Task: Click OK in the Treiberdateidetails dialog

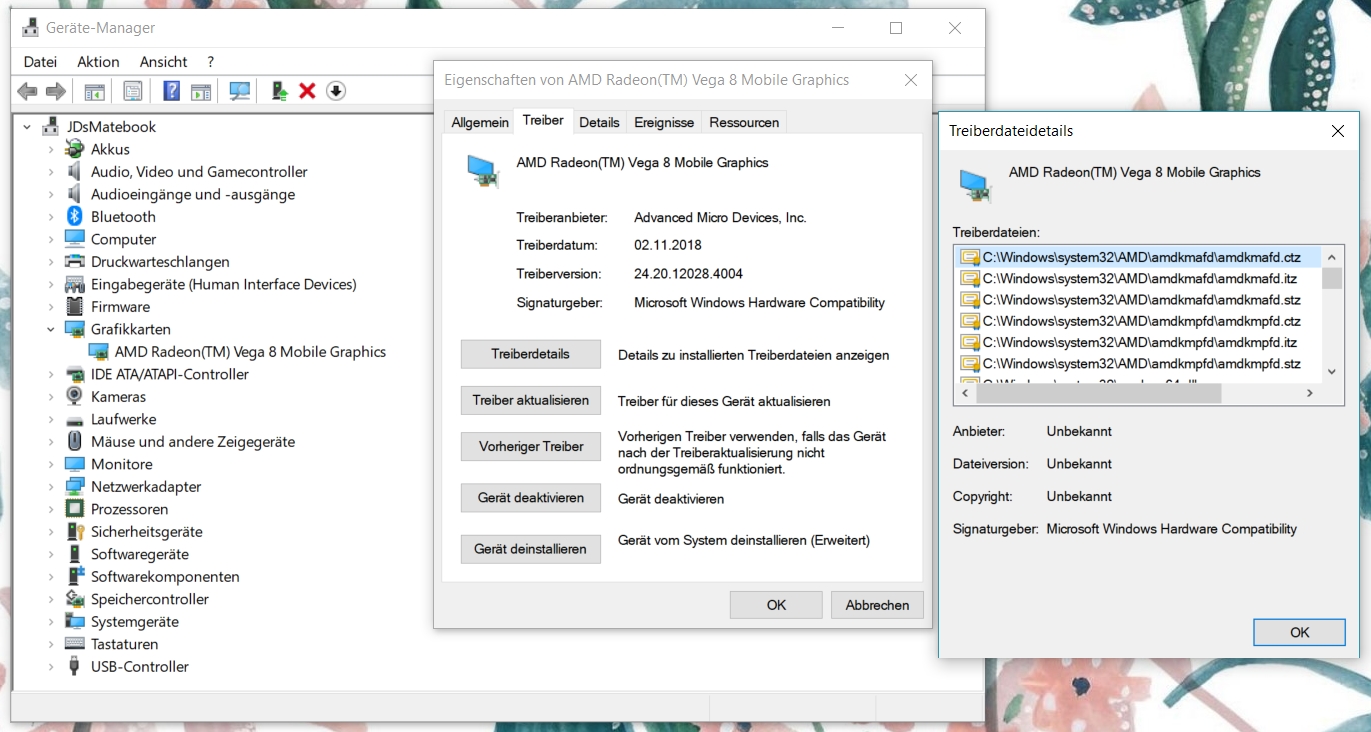Action: [x=1299, y=632]
